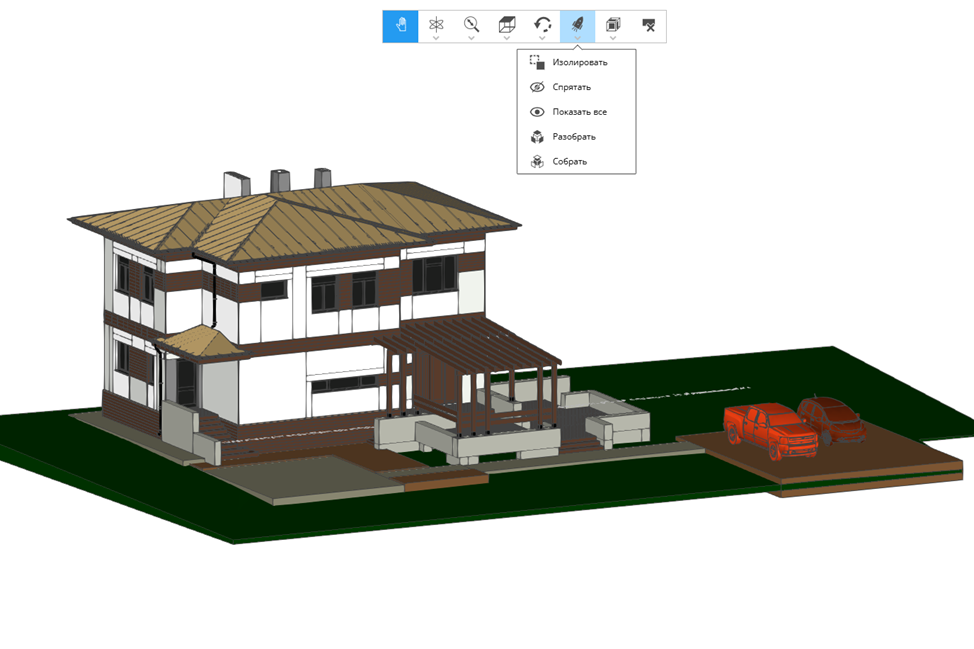
Task: Click the clear selection X icon
Action: coord(649,26)
